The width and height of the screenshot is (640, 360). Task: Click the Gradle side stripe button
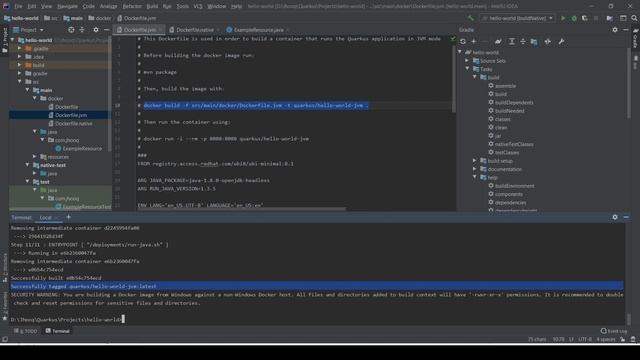636,39
